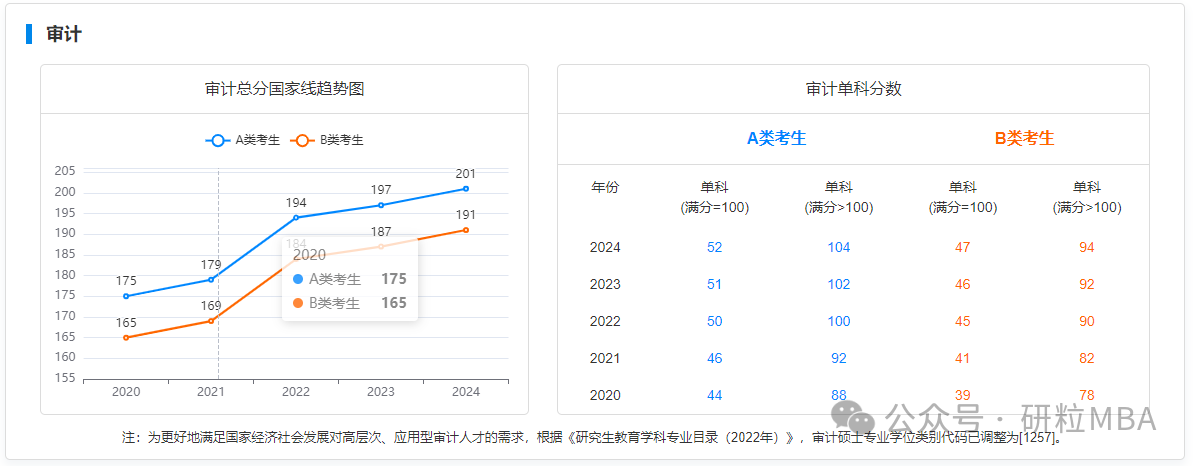Click 2022 in the 年份 column
This screenshot has width=1193, height=466.
(606, 321)
